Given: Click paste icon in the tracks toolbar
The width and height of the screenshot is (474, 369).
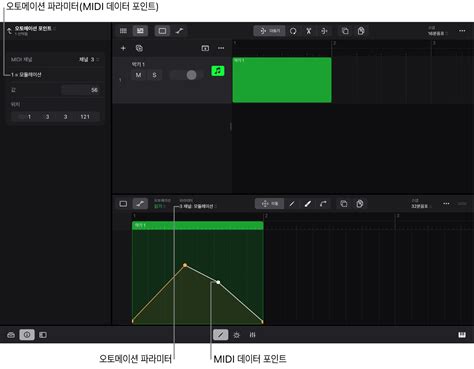Looking at the screenshot, I should click(361, 31).
